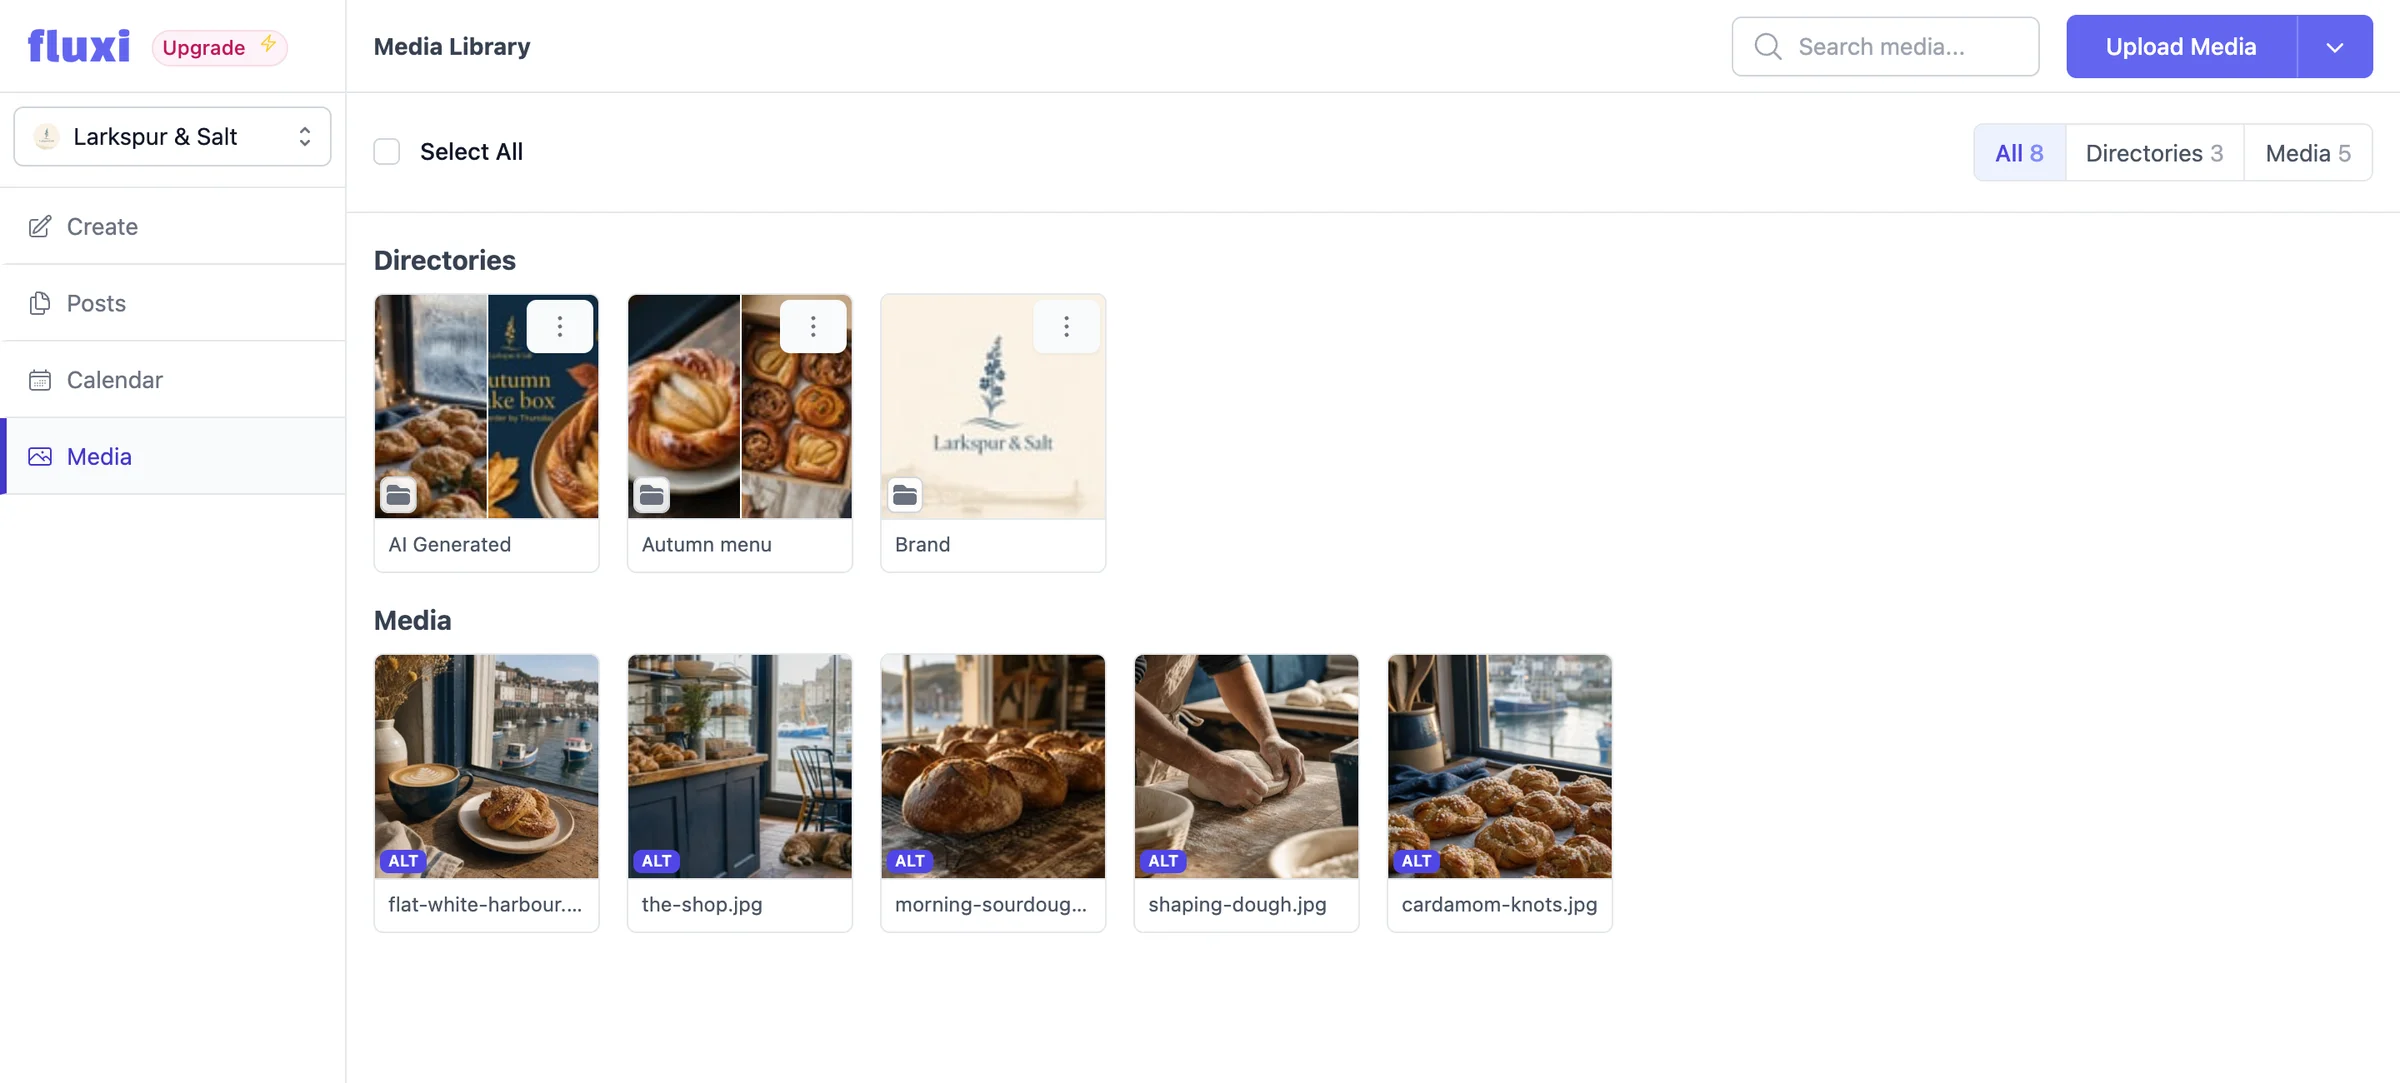Click ALT badge on the-shop.jpg
Image resolution: width=2400 pixels, height=1083 pixels.
pos(656,861)
